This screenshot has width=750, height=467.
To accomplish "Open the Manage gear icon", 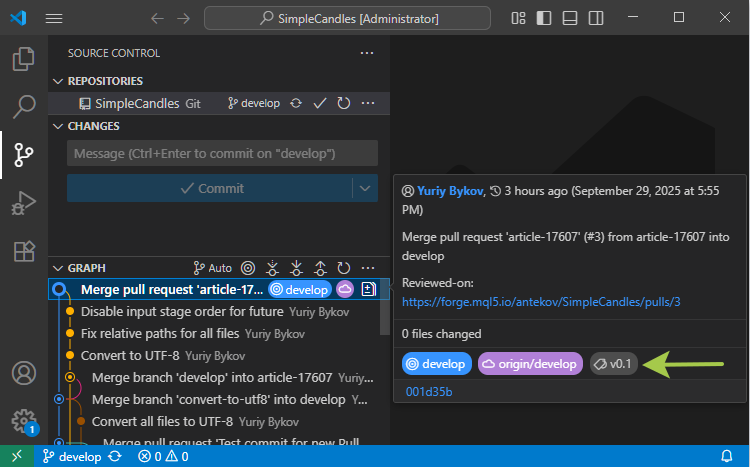I will coord(23,421).
